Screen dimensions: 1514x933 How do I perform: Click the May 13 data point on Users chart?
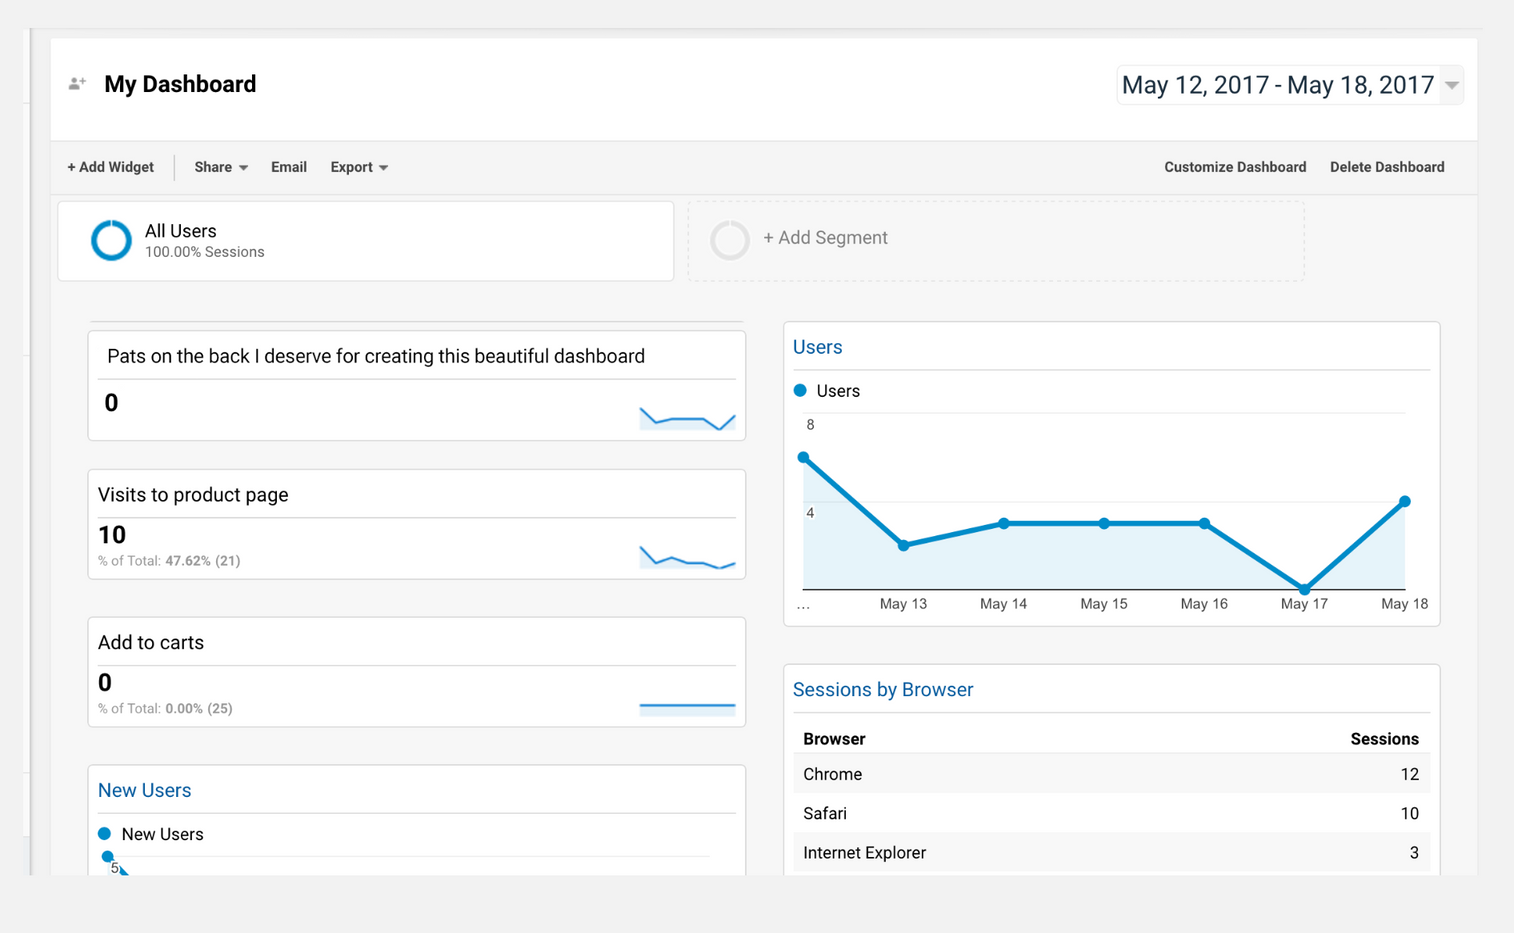[x=903, y=545]
